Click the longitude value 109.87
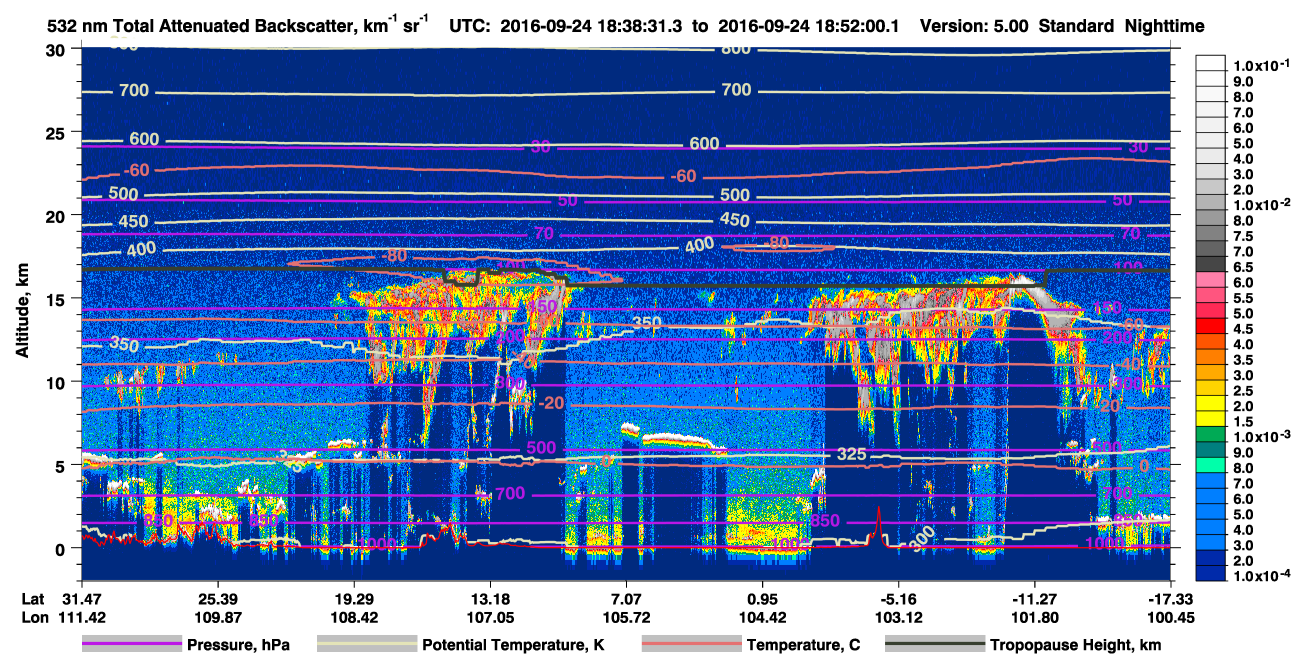 [217, 617]
